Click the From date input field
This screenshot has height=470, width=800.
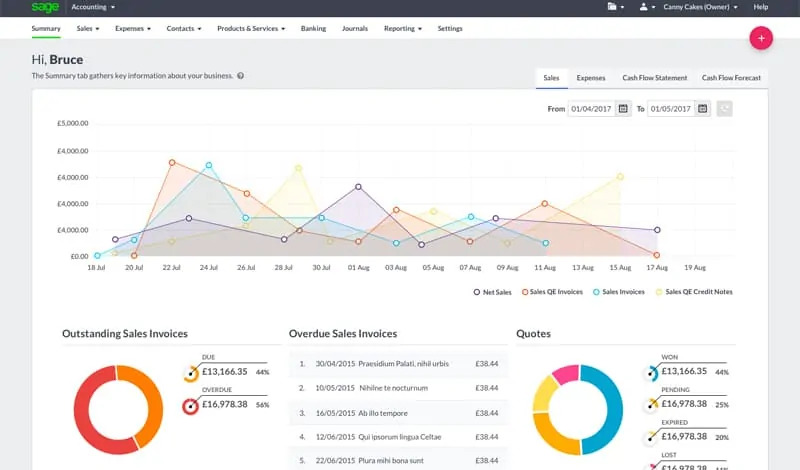(x=591, y=108)
